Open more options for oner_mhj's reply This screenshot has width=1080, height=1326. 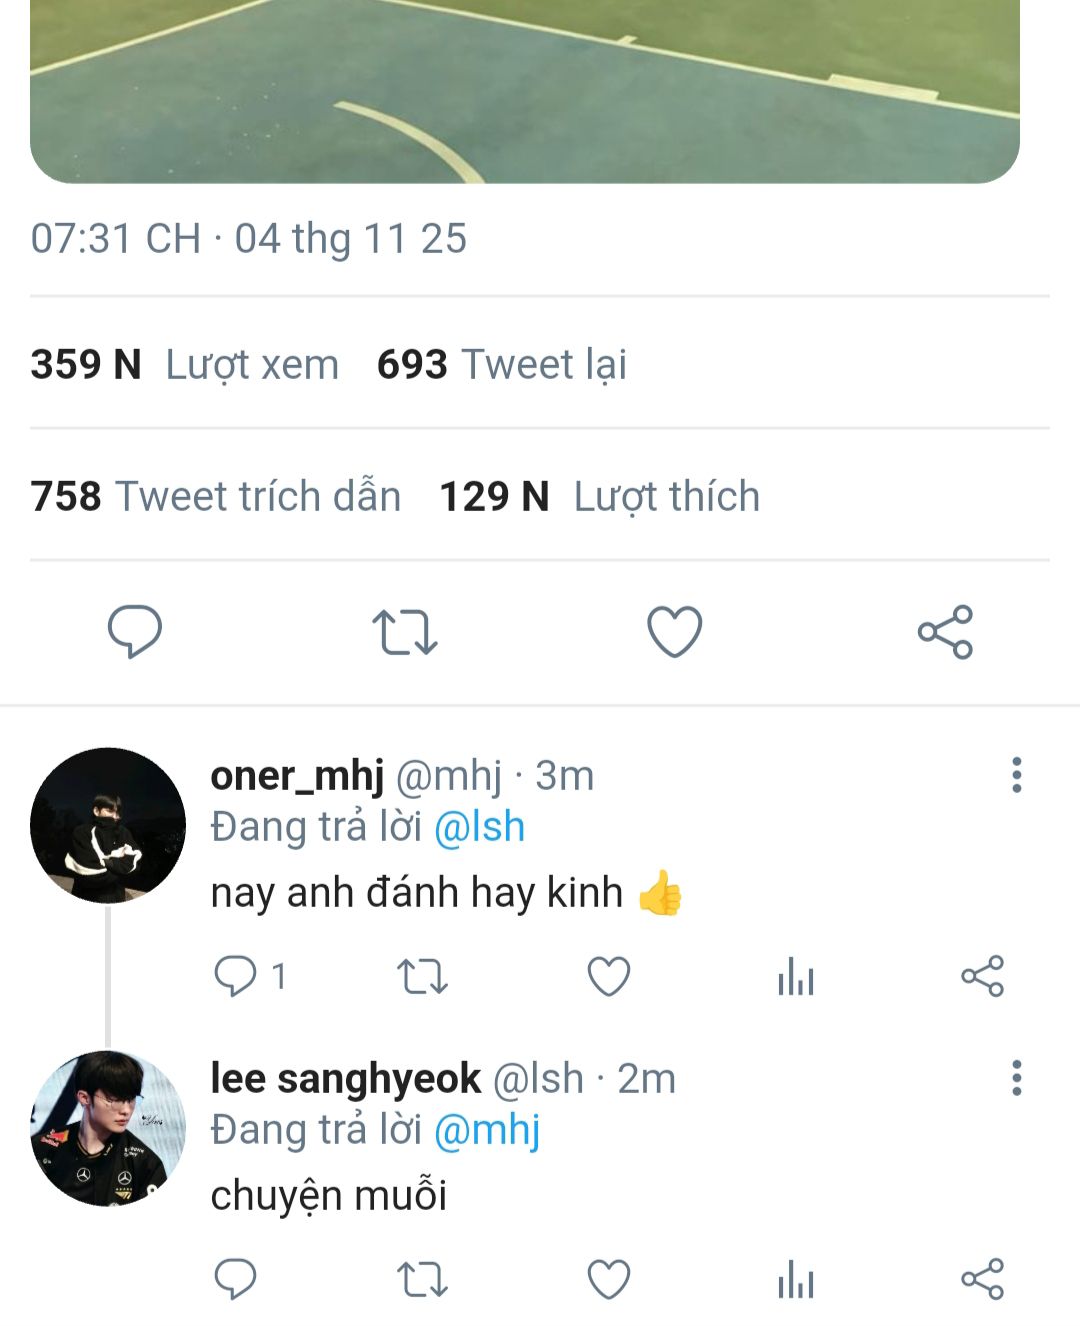click(1017, 775)
